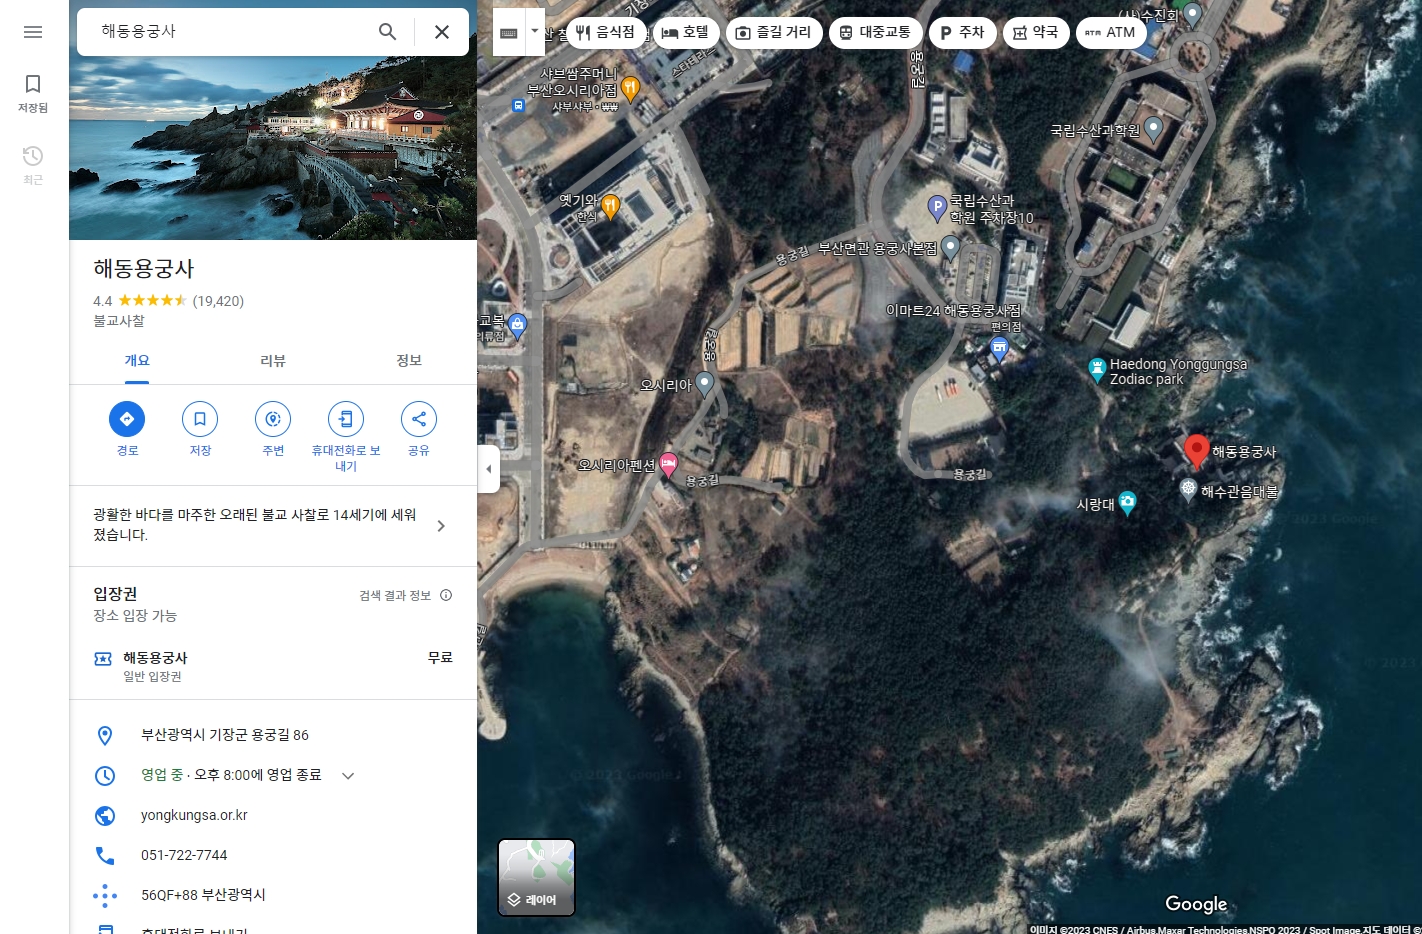Open the hamburger main menu

click(x=33, y=32)
